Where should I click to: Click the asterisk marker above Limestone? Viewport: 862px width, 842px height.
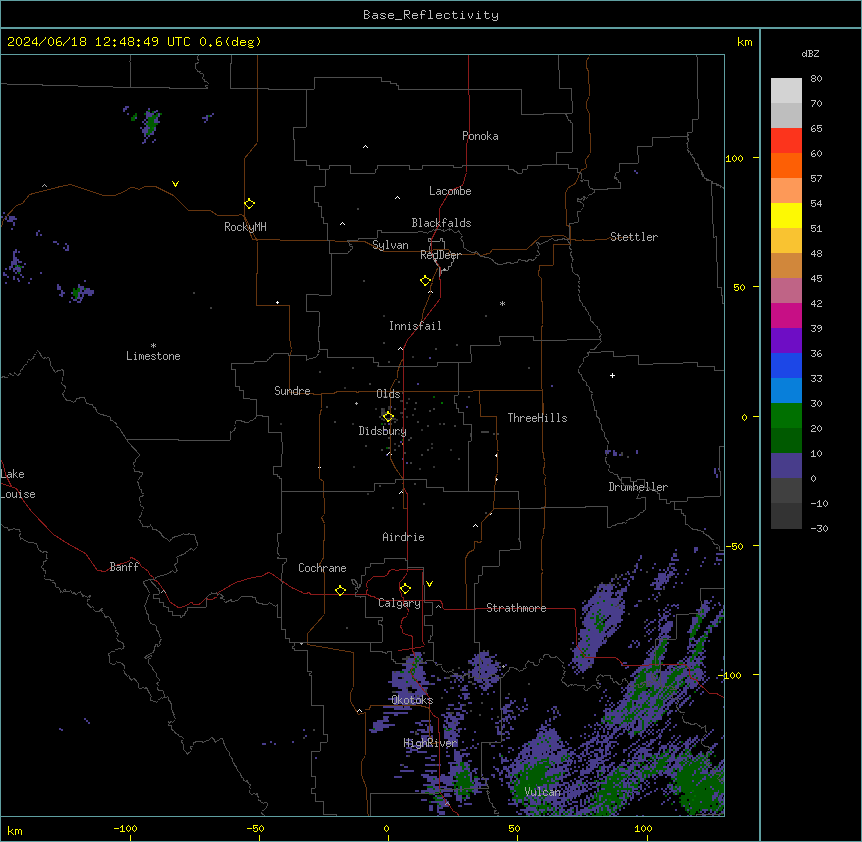[x=153, y=346]
